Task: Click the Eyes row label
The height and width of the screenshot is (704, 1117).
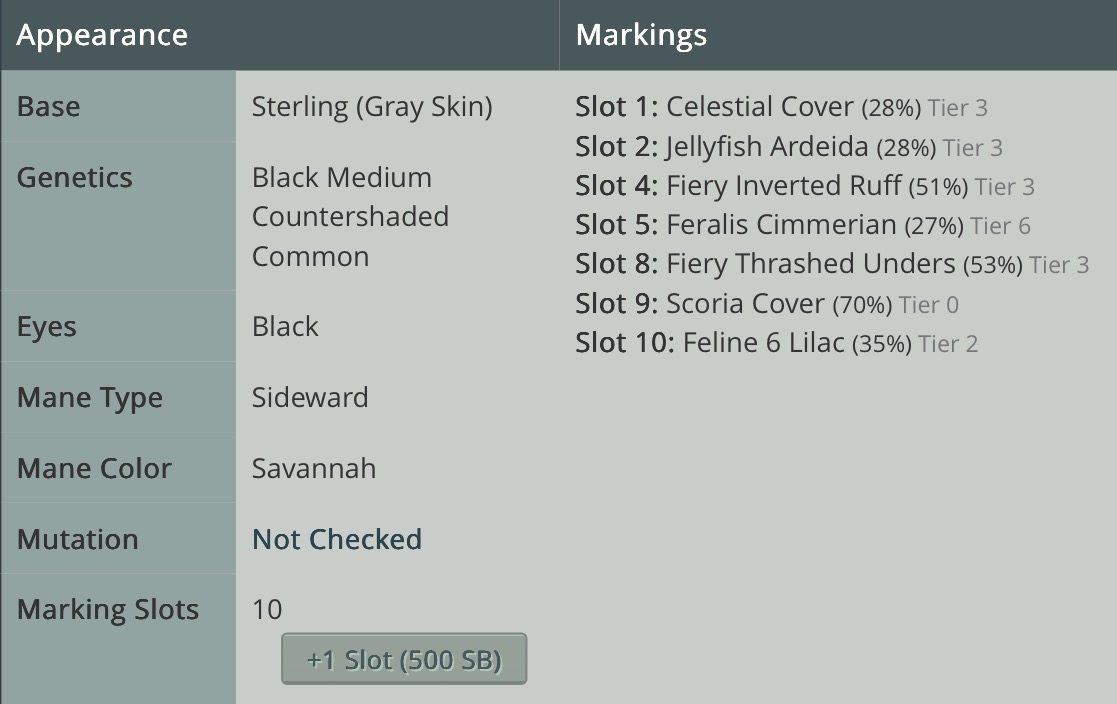Action: coord(46,327)
